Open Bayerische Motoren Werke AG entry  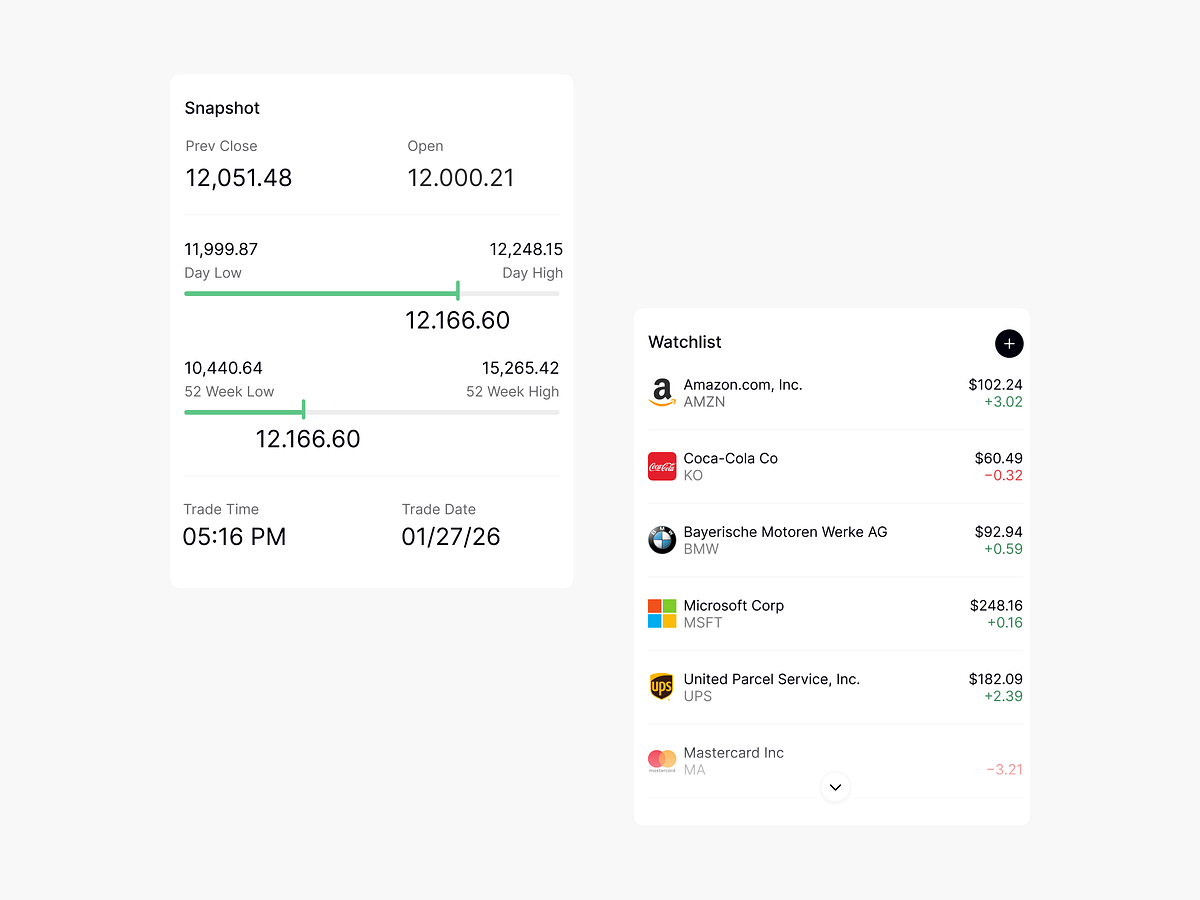tap(836, 540)
